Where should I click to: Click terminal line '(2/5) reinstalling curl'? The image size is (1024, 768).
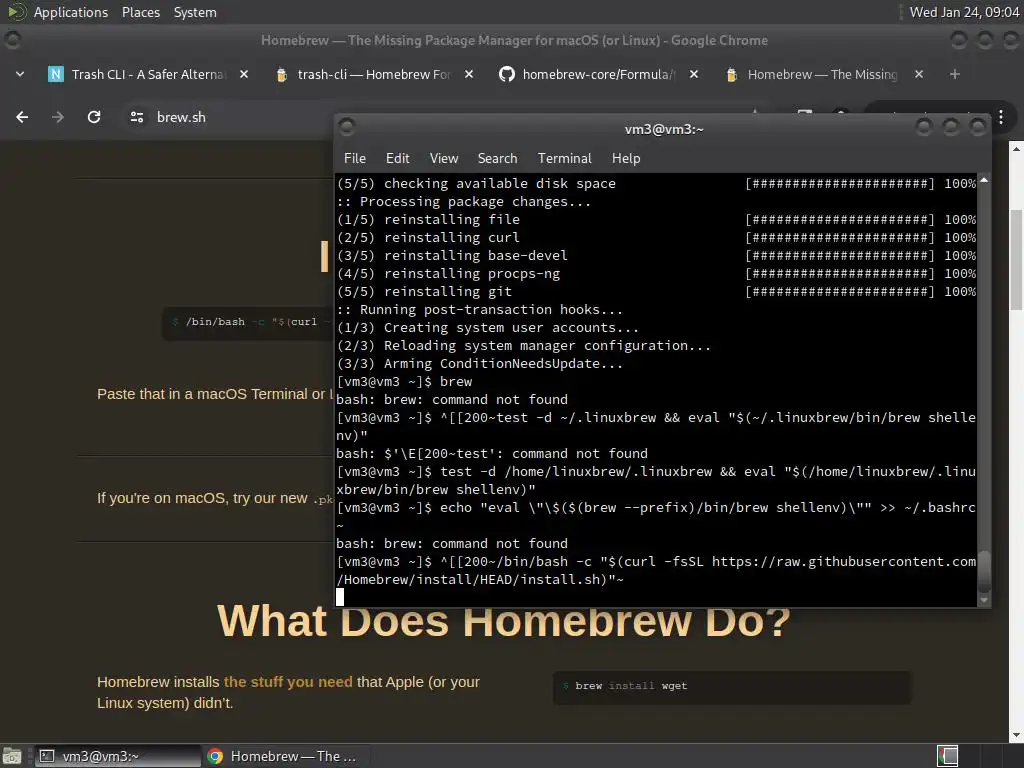pyautogui.click(x=428, y=238)
